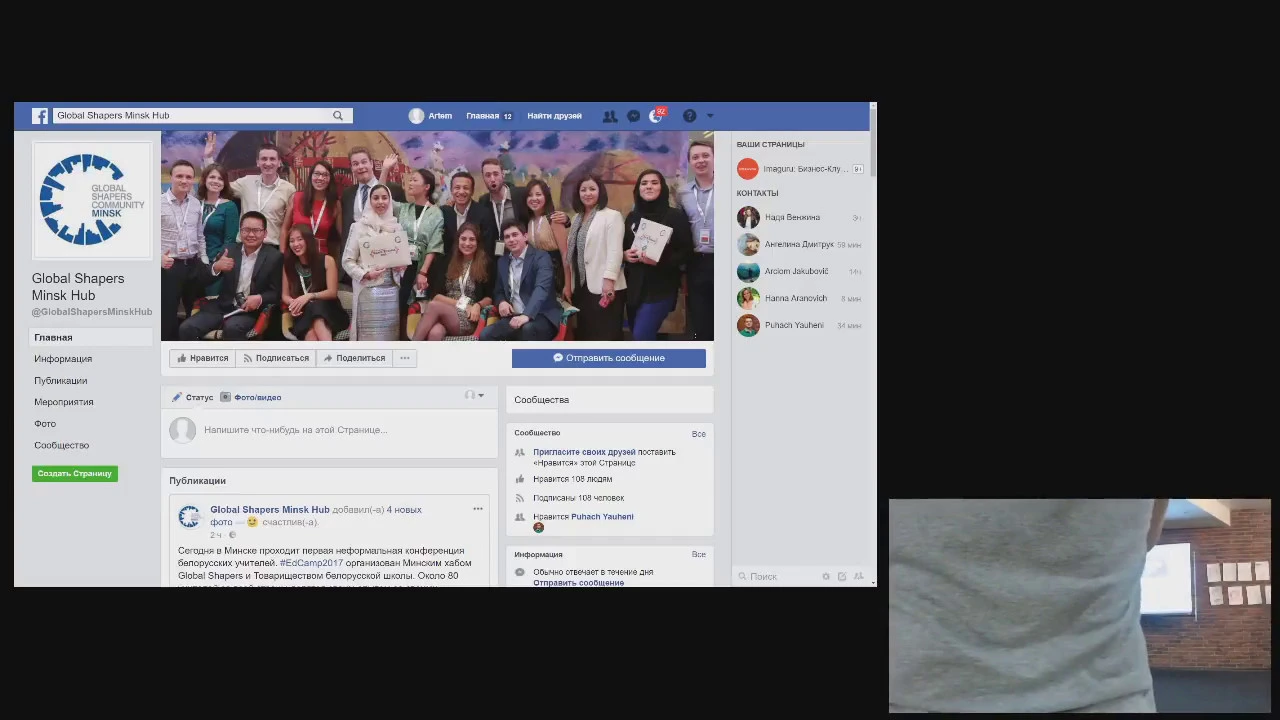The image size is (1280, 720).
Task: Open Messenger icon in top bar
Action: 633,116
